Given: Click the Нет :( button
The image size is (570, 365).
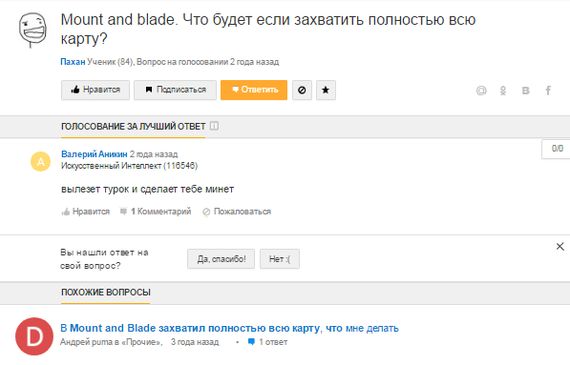Looking at the screenshot, I should click(x=280, y=259).
